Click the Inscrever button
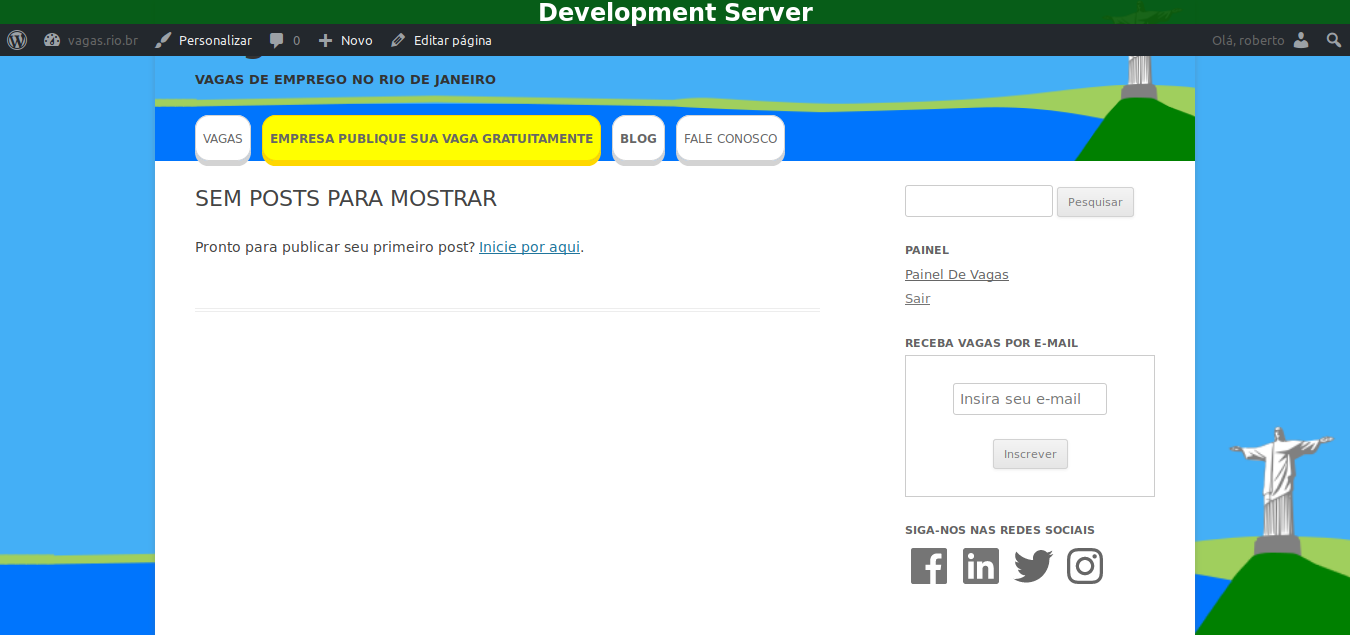Screen dimensions: 1350x635 coord(1030,454)
